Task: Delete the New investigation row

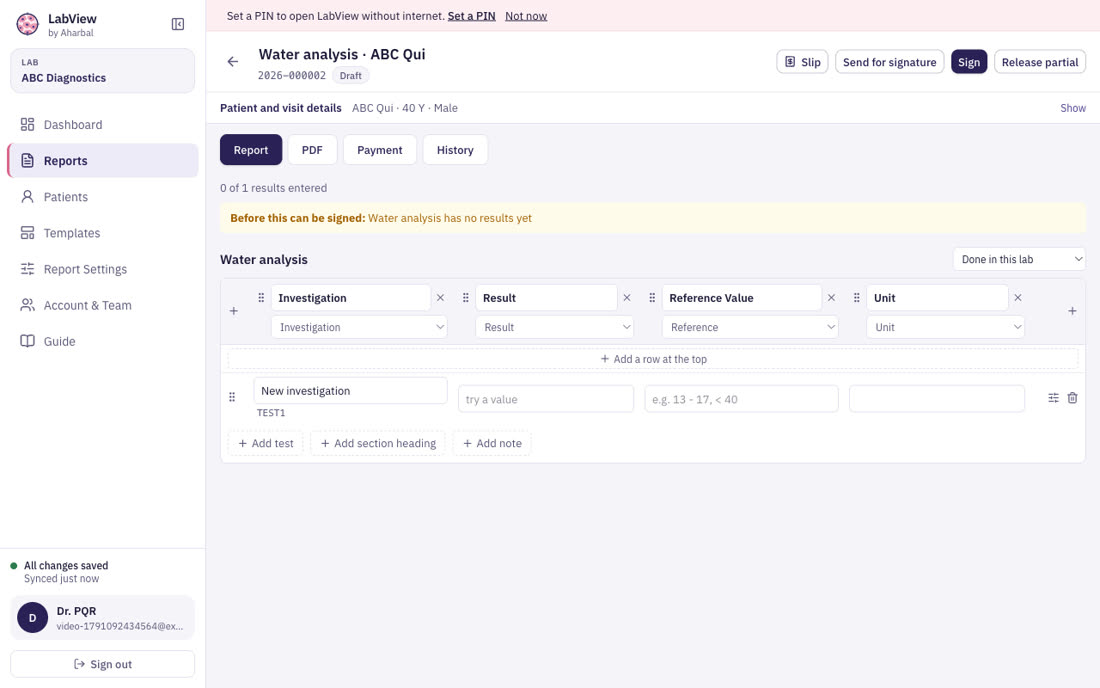Action: pyautogui.click(x=1072, y=398)
